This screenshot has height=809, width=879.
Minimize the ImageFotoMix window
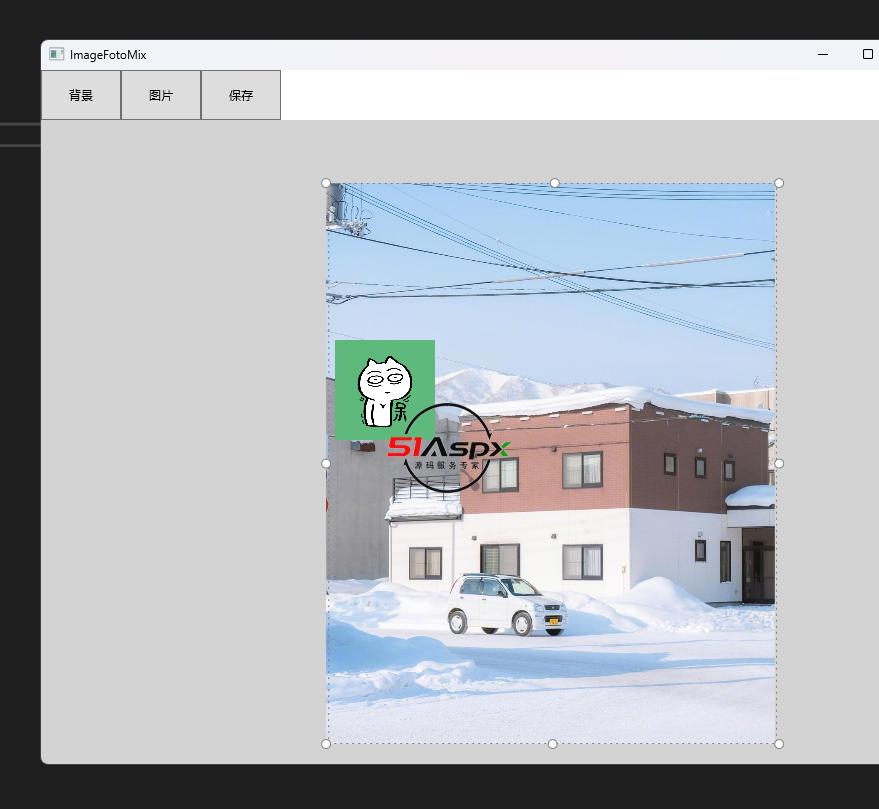coord(823,54)
